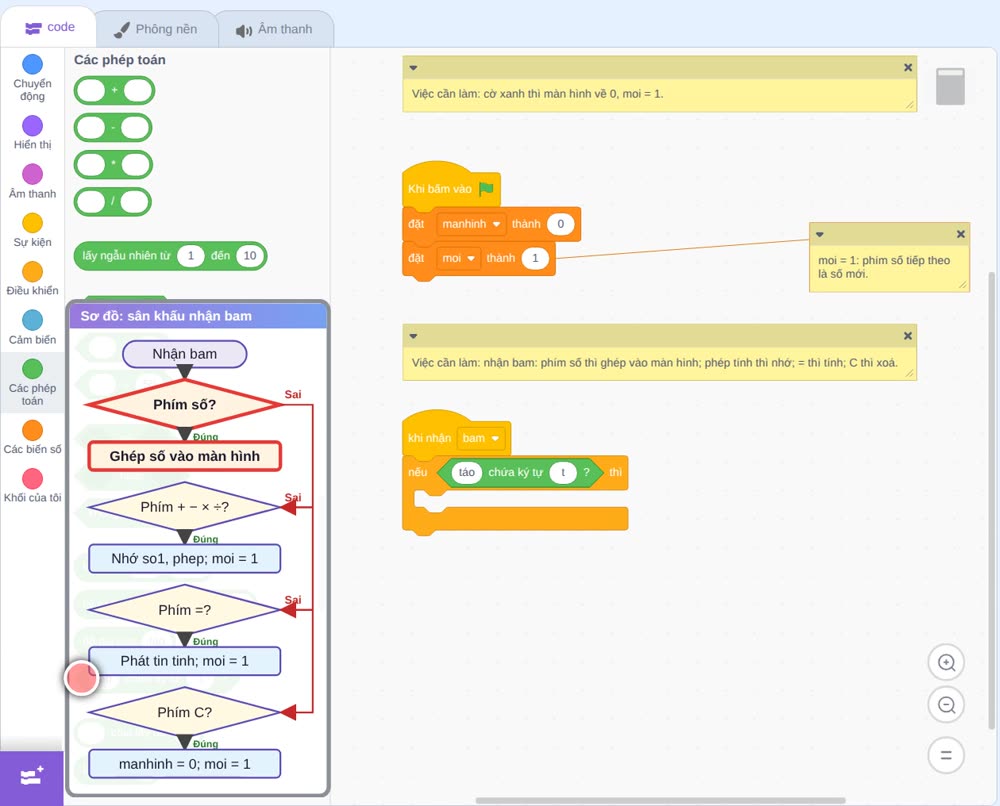Open the Cảm biến block category

click(x=32, y=328)
